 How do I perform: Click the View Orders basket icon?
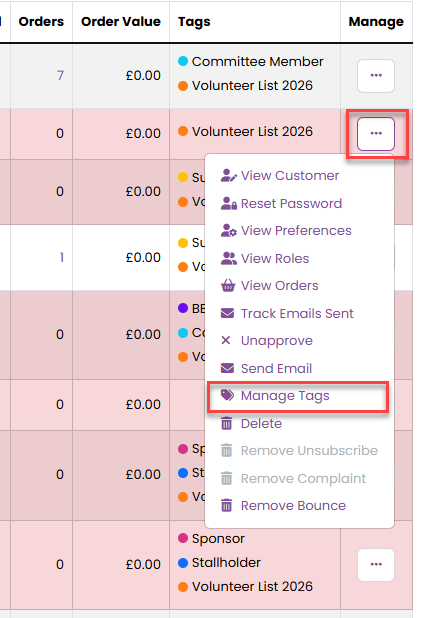228,285
